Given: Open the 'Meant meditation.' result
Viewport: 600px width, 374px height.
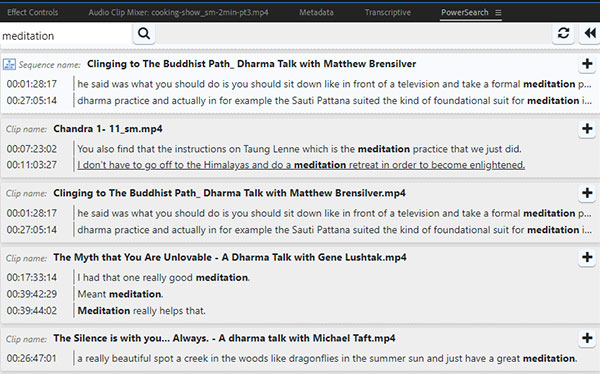Looking at the screenshot, I should 120,294.
